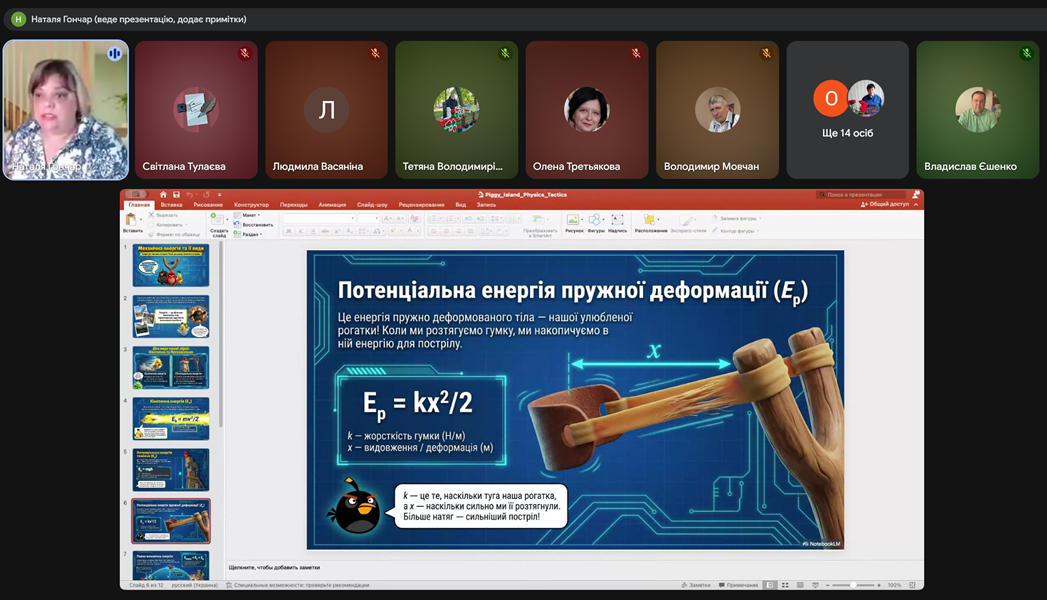The height and width of the screenshot is (600, 1047).
Task: Switch to reading view icon in status bar
Action: click(800, 585)
